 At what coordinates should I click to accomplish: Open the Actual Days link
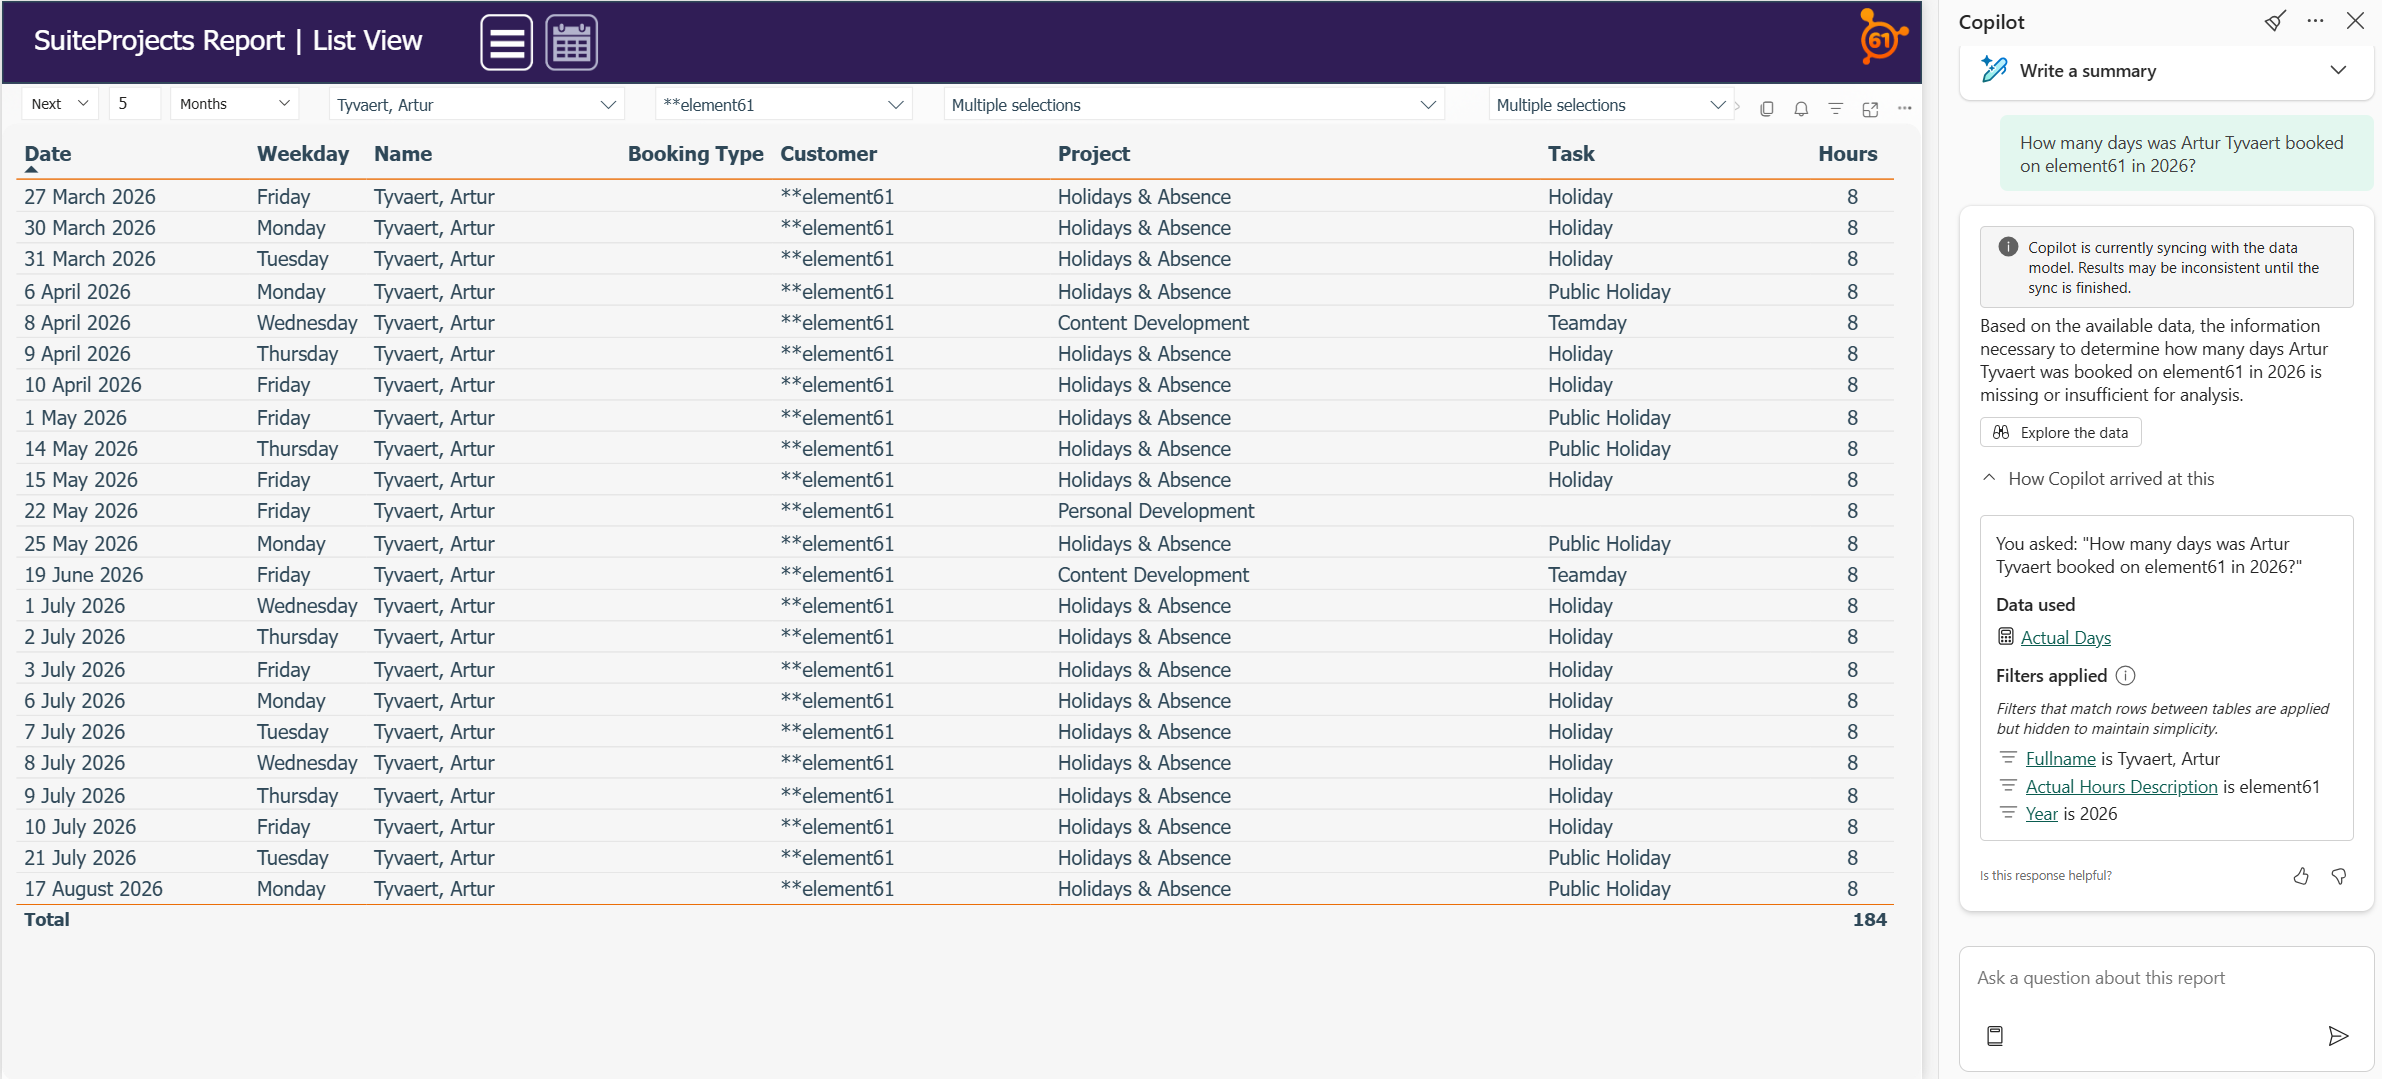pyautogui.click(x=2065, y=637)
